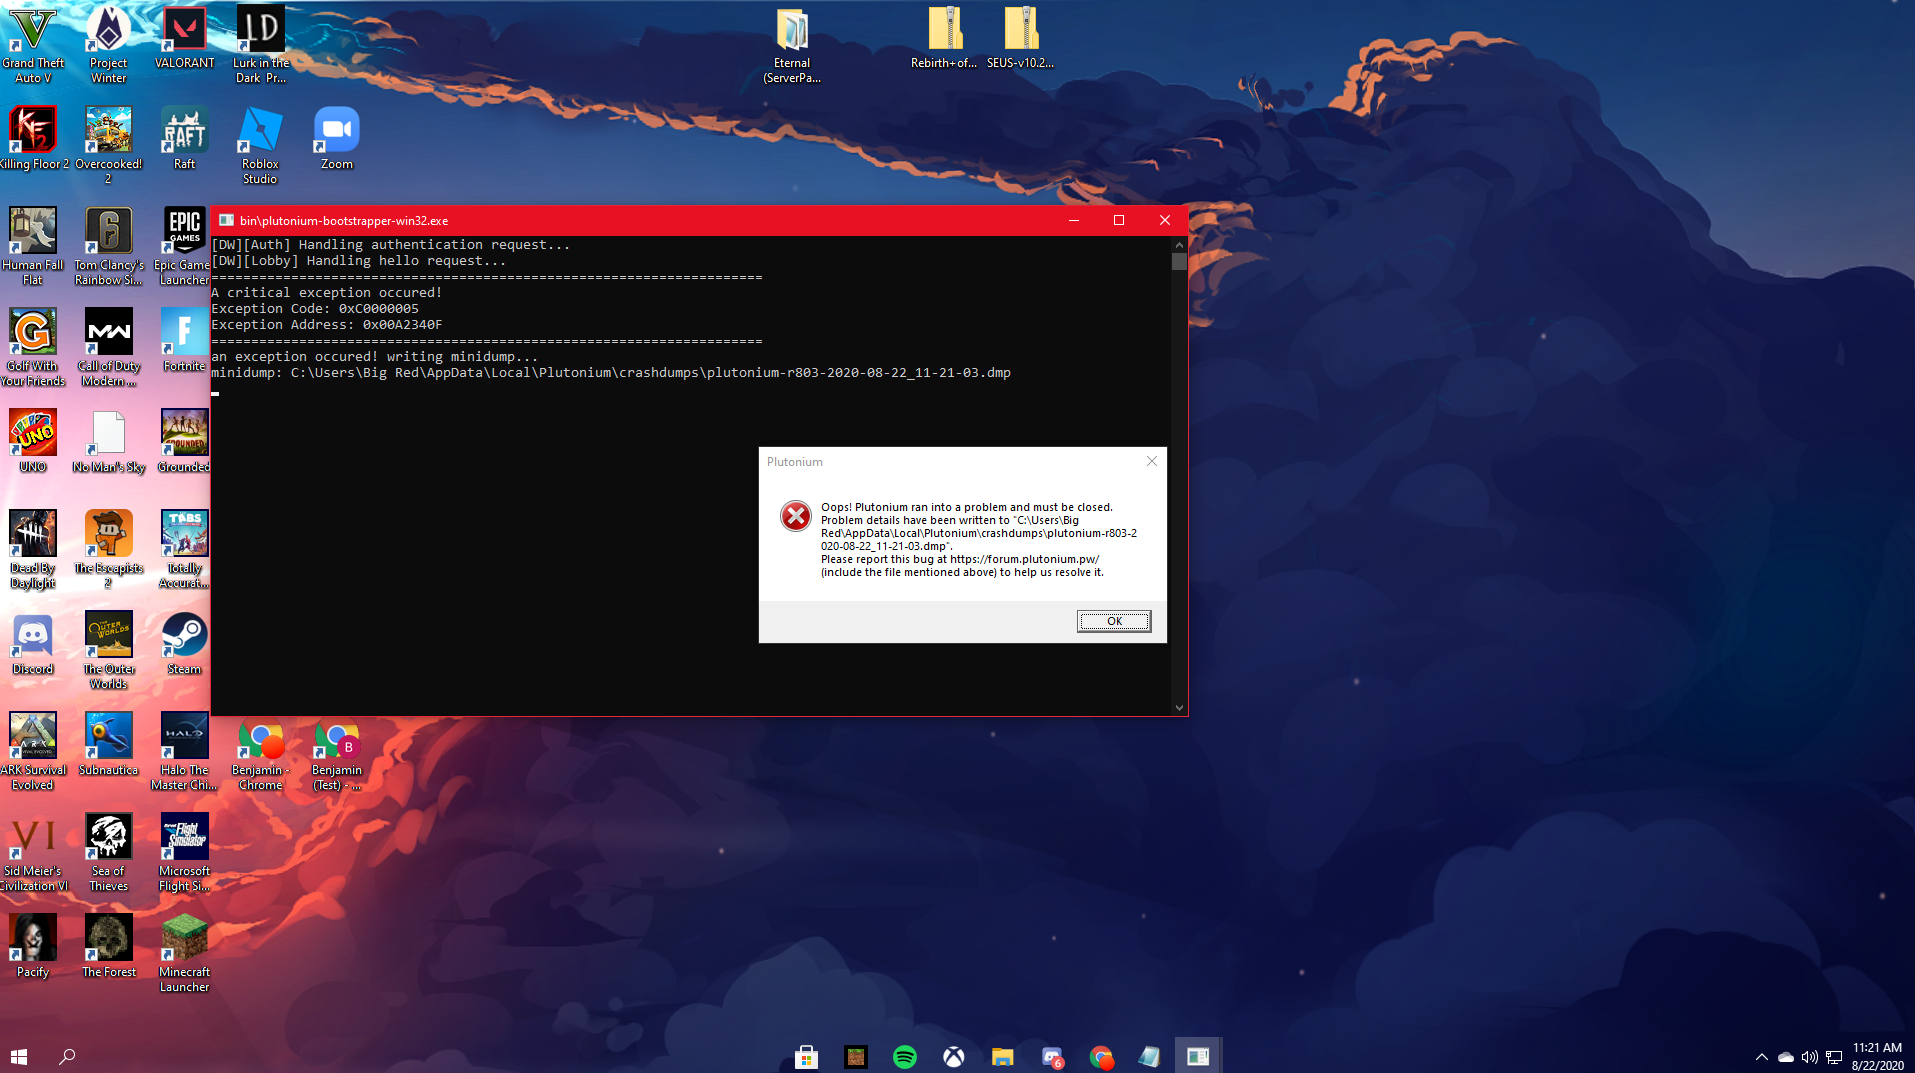1915x1073 pixels.
Task: Select Sid Meier's Civilization VI icon
Action: [33, 852]
